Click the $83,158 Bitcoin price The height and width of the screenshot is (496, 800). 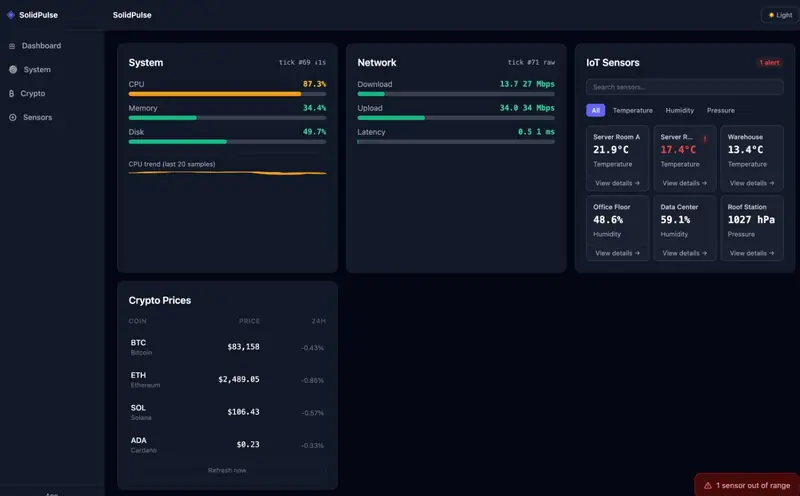[243, 347]
